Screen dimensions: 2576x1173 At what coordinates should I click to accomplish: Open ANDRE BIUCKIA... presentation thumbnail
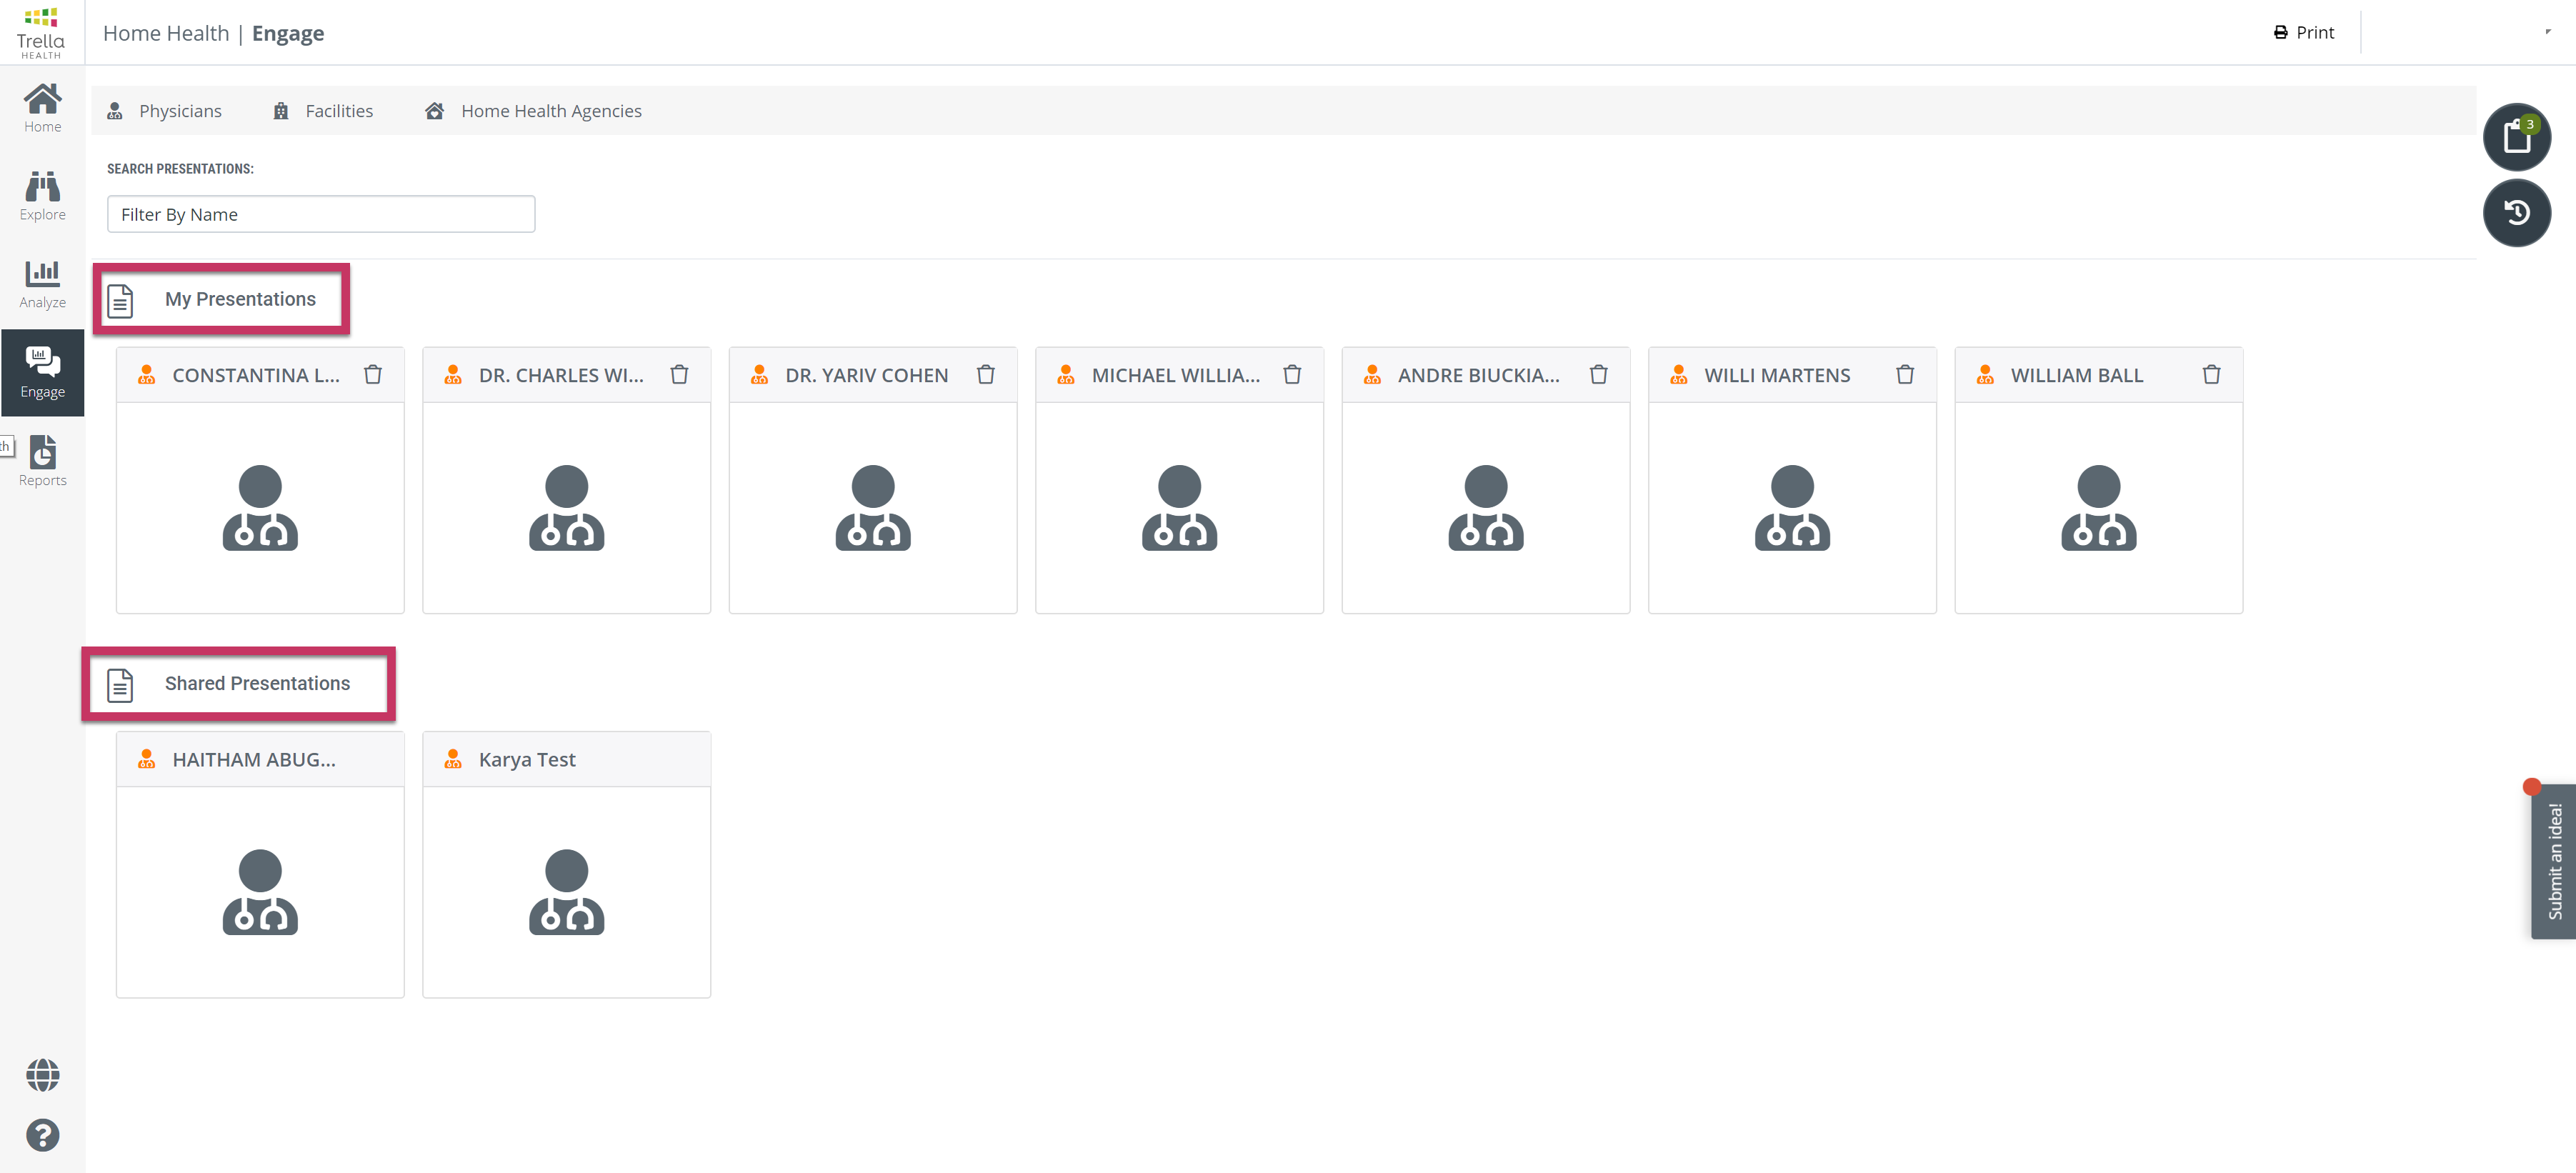pyautogui.click(x=1486, y=508)
